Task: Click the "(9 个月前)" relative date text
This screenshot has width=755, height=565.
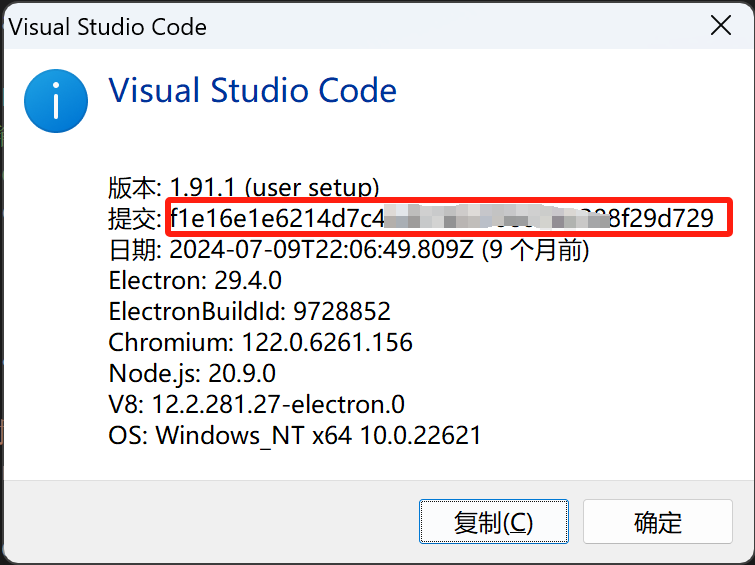Action: tap(536, 250)
